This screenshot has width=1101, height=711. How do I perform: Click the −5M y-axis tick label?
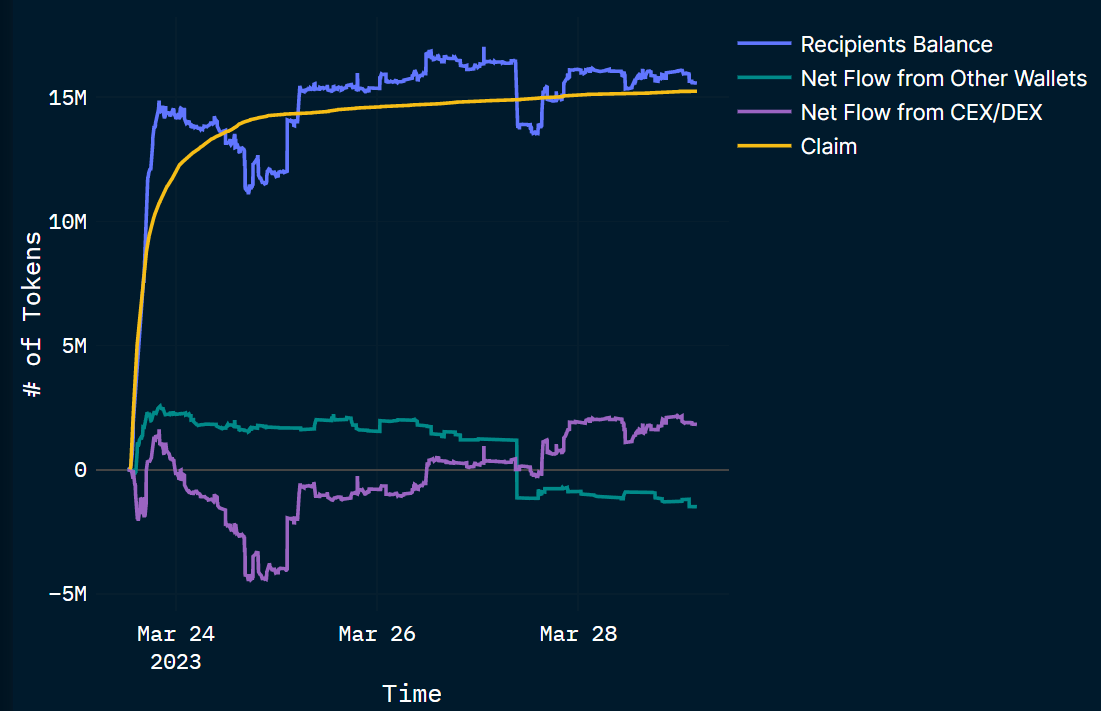66,594
